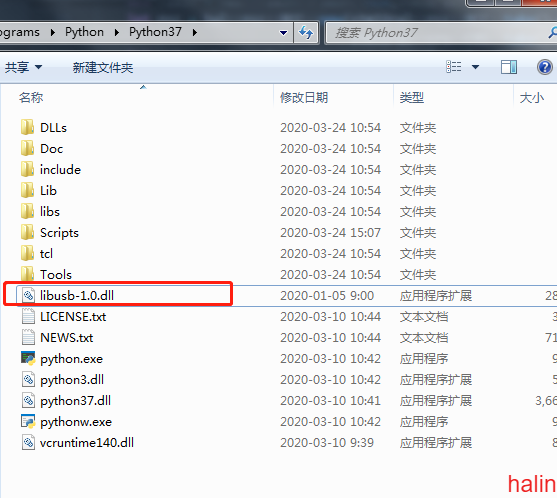
Task: Click the refresh icon beside address bar
Action: [306, 33]
